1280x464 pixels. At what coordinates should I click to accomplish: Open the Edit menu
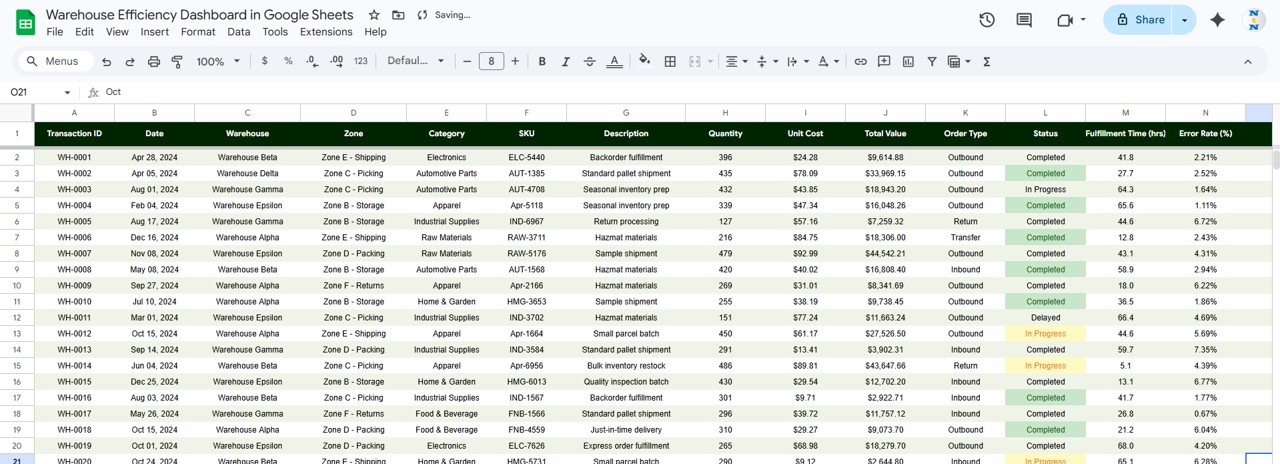pos(84,32)
